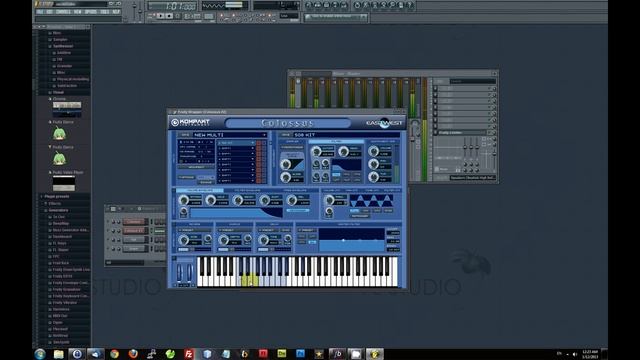The width and height of the screenshot is (640, 360).
Task: Expand the Plugin presets folder in browser
Action: pos(57,196)
